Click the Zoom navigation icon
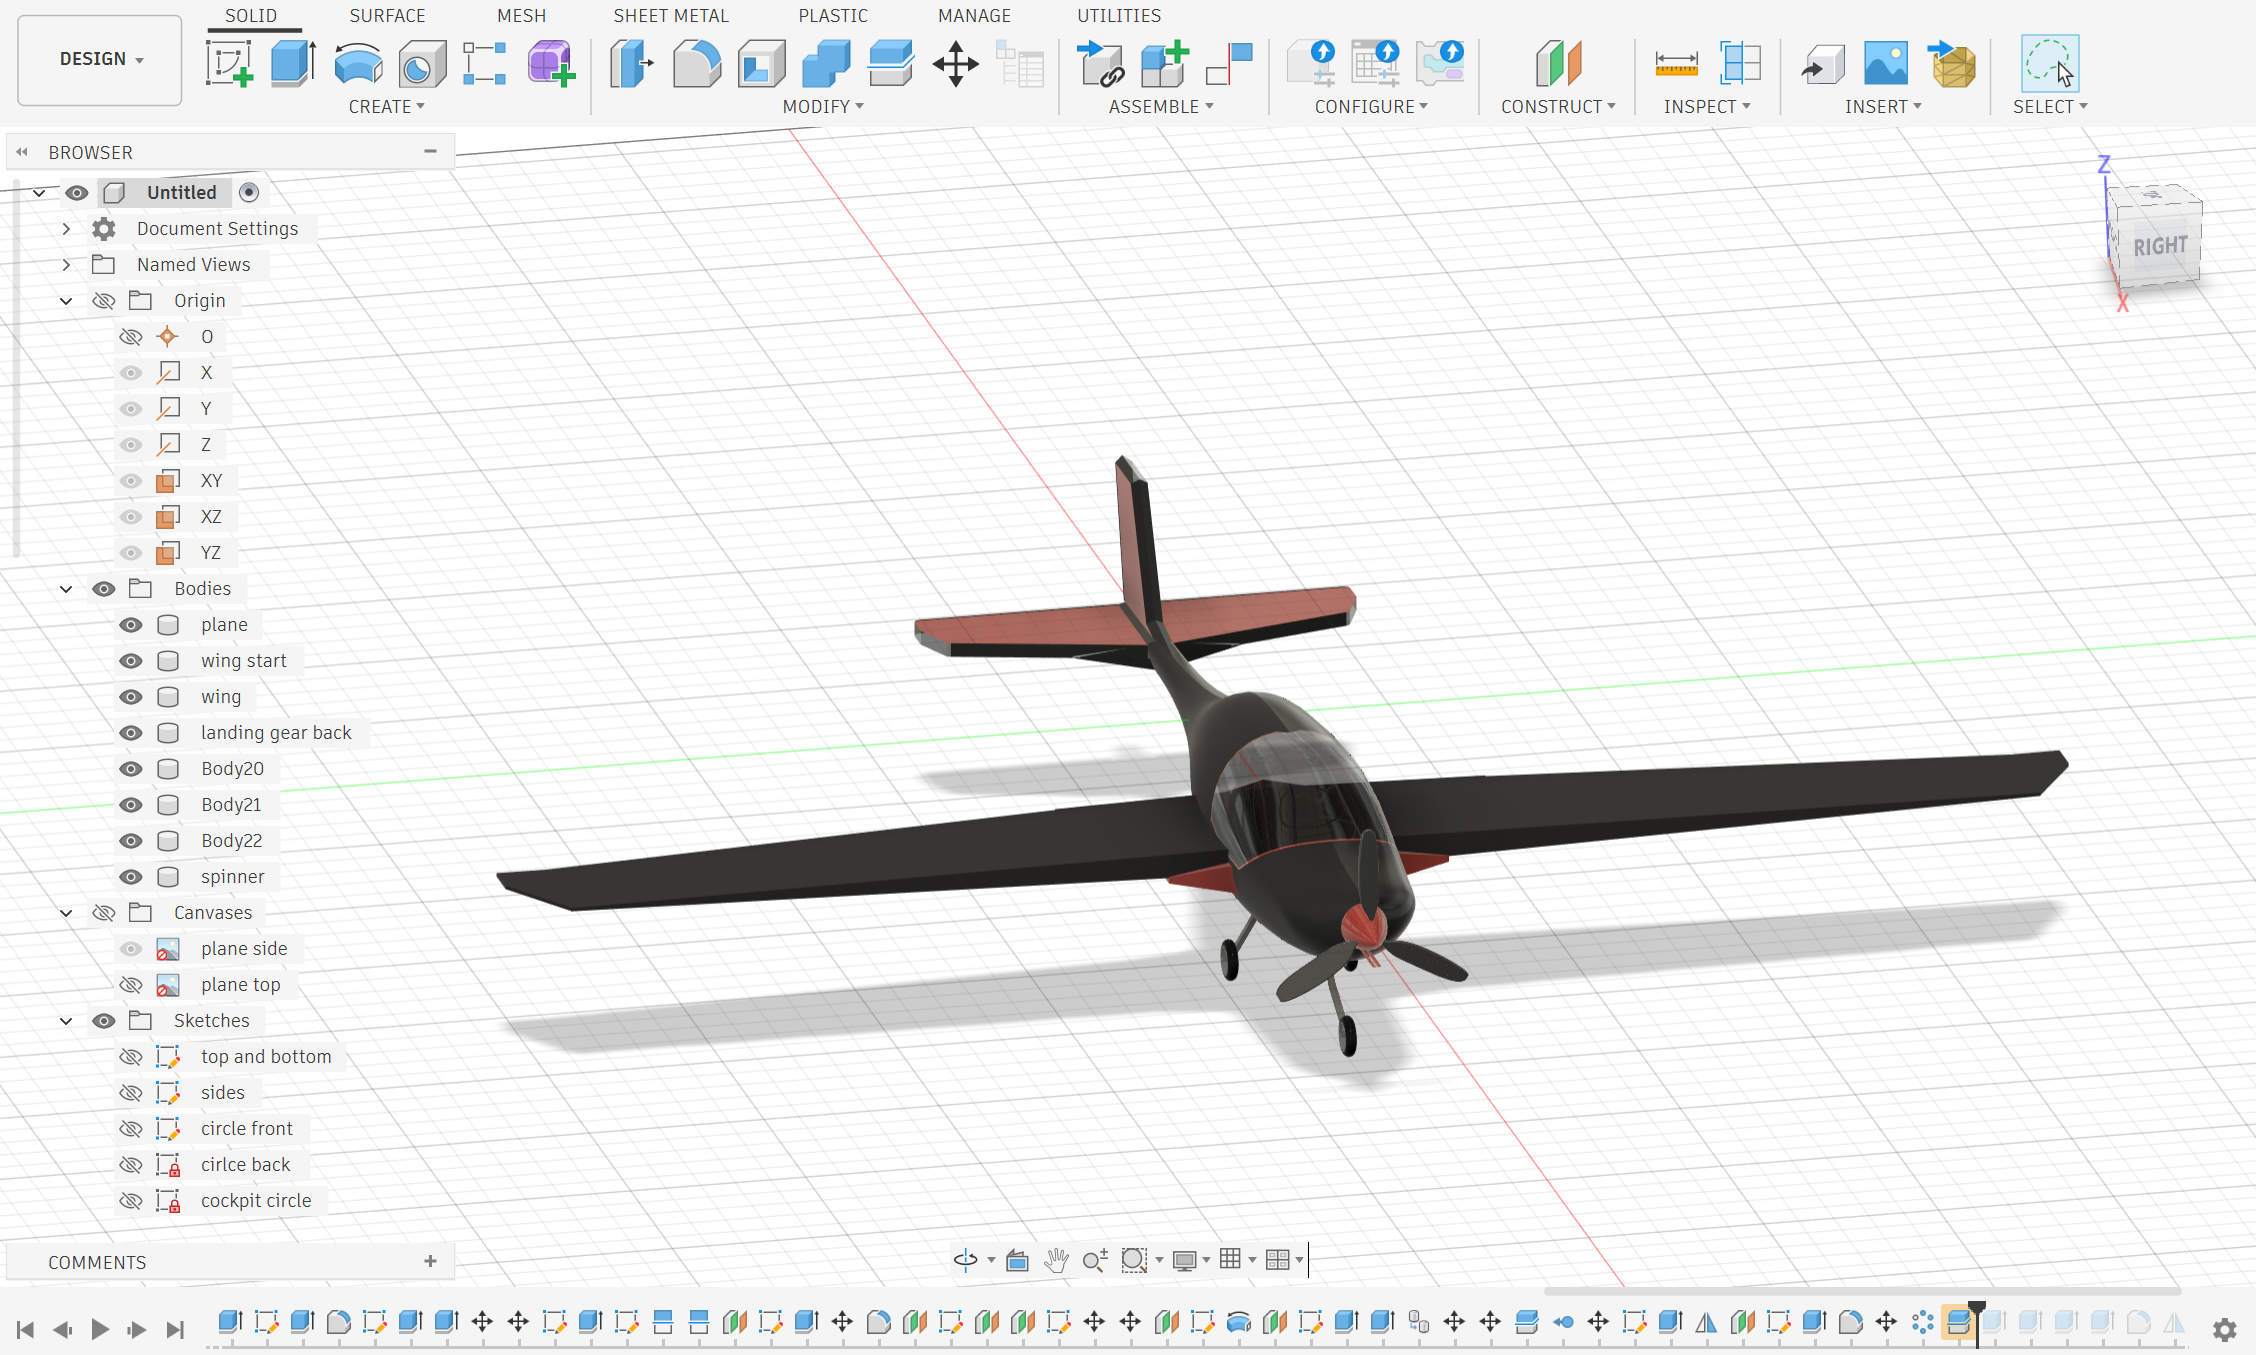This screenshot has width=2256, height=1355. tap(1095, 1259)
